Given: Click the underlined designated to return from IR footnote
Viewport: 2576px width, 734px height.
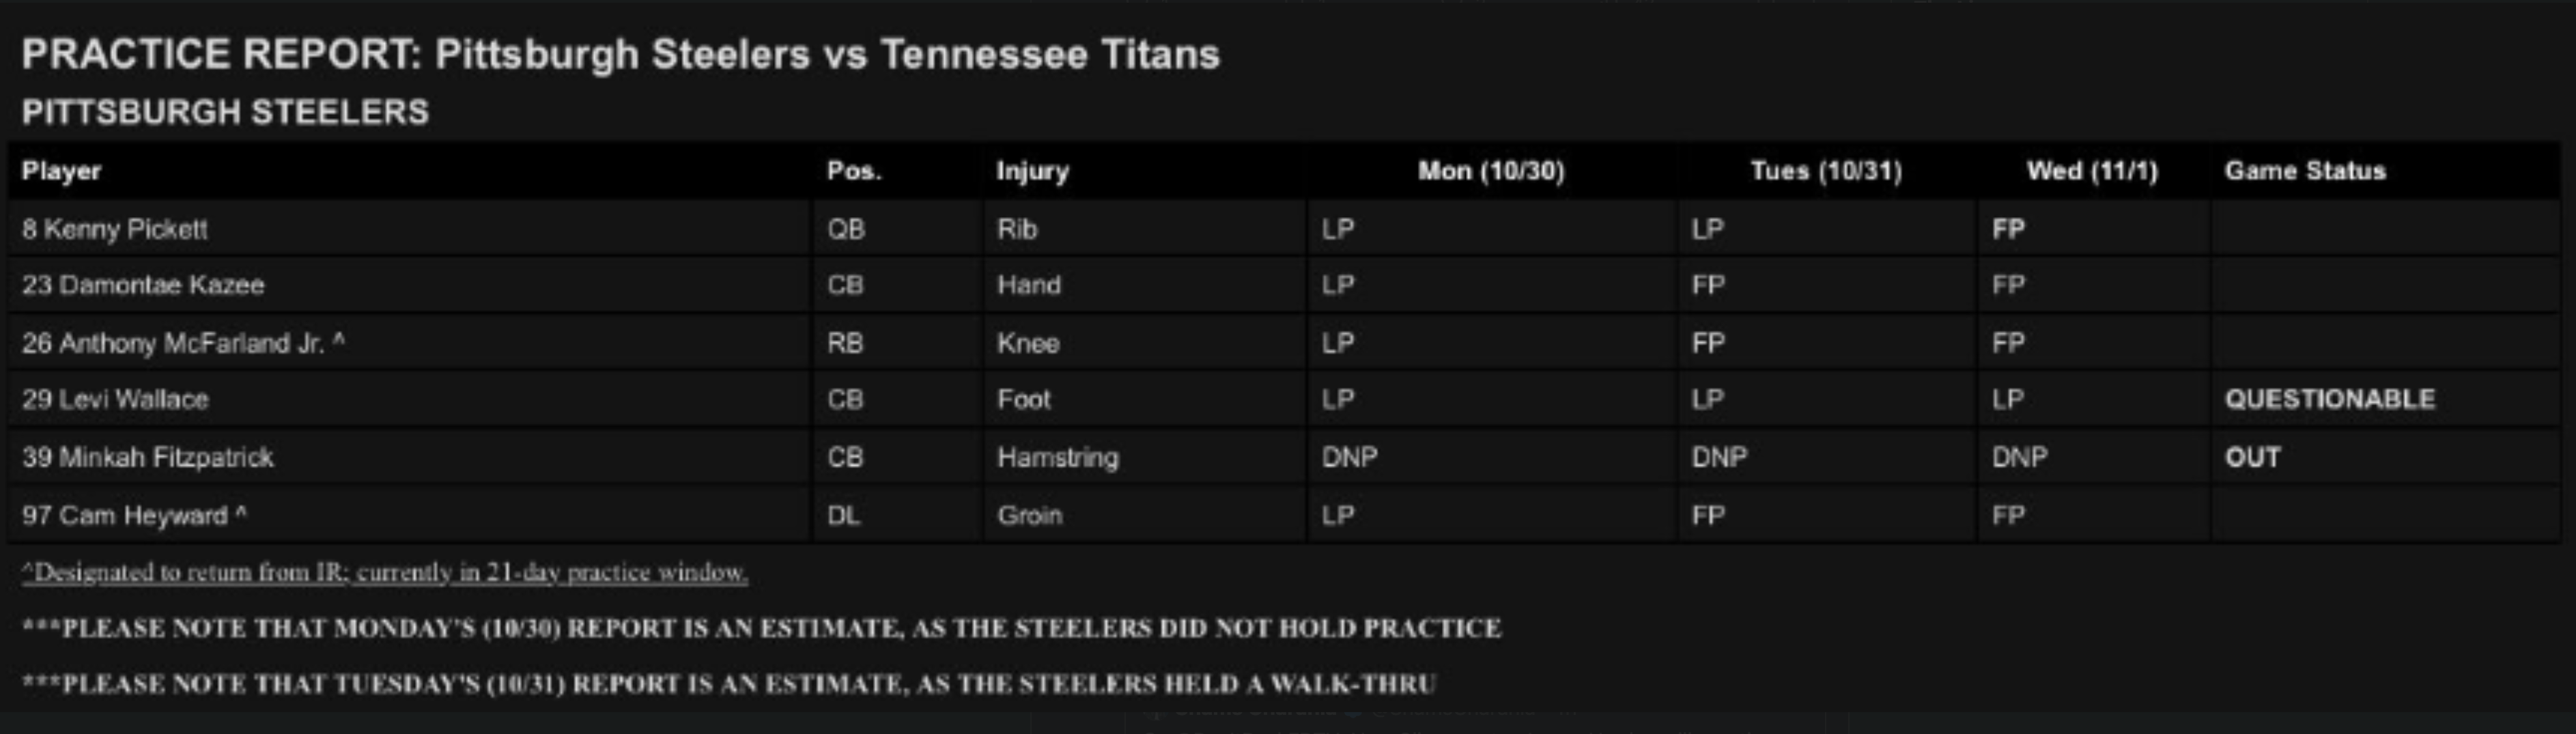Looking at the screenshot, I should point(385,572).
